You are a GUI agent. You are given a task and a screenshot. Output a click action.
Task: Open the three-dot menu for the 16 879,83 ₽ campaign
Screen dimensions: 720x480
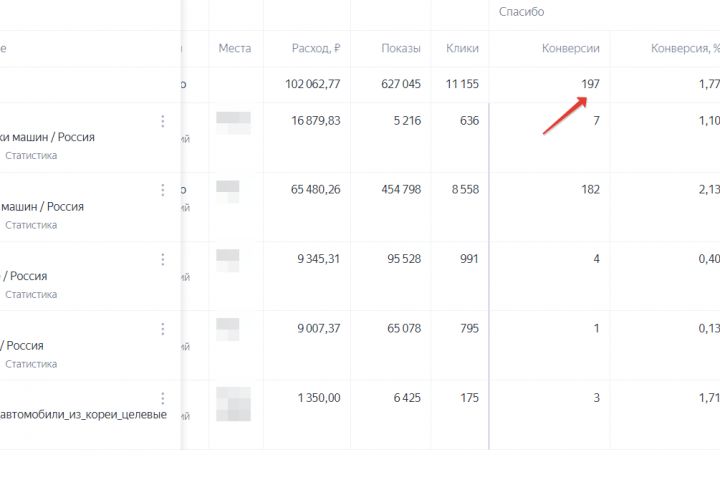click(163, 121)
